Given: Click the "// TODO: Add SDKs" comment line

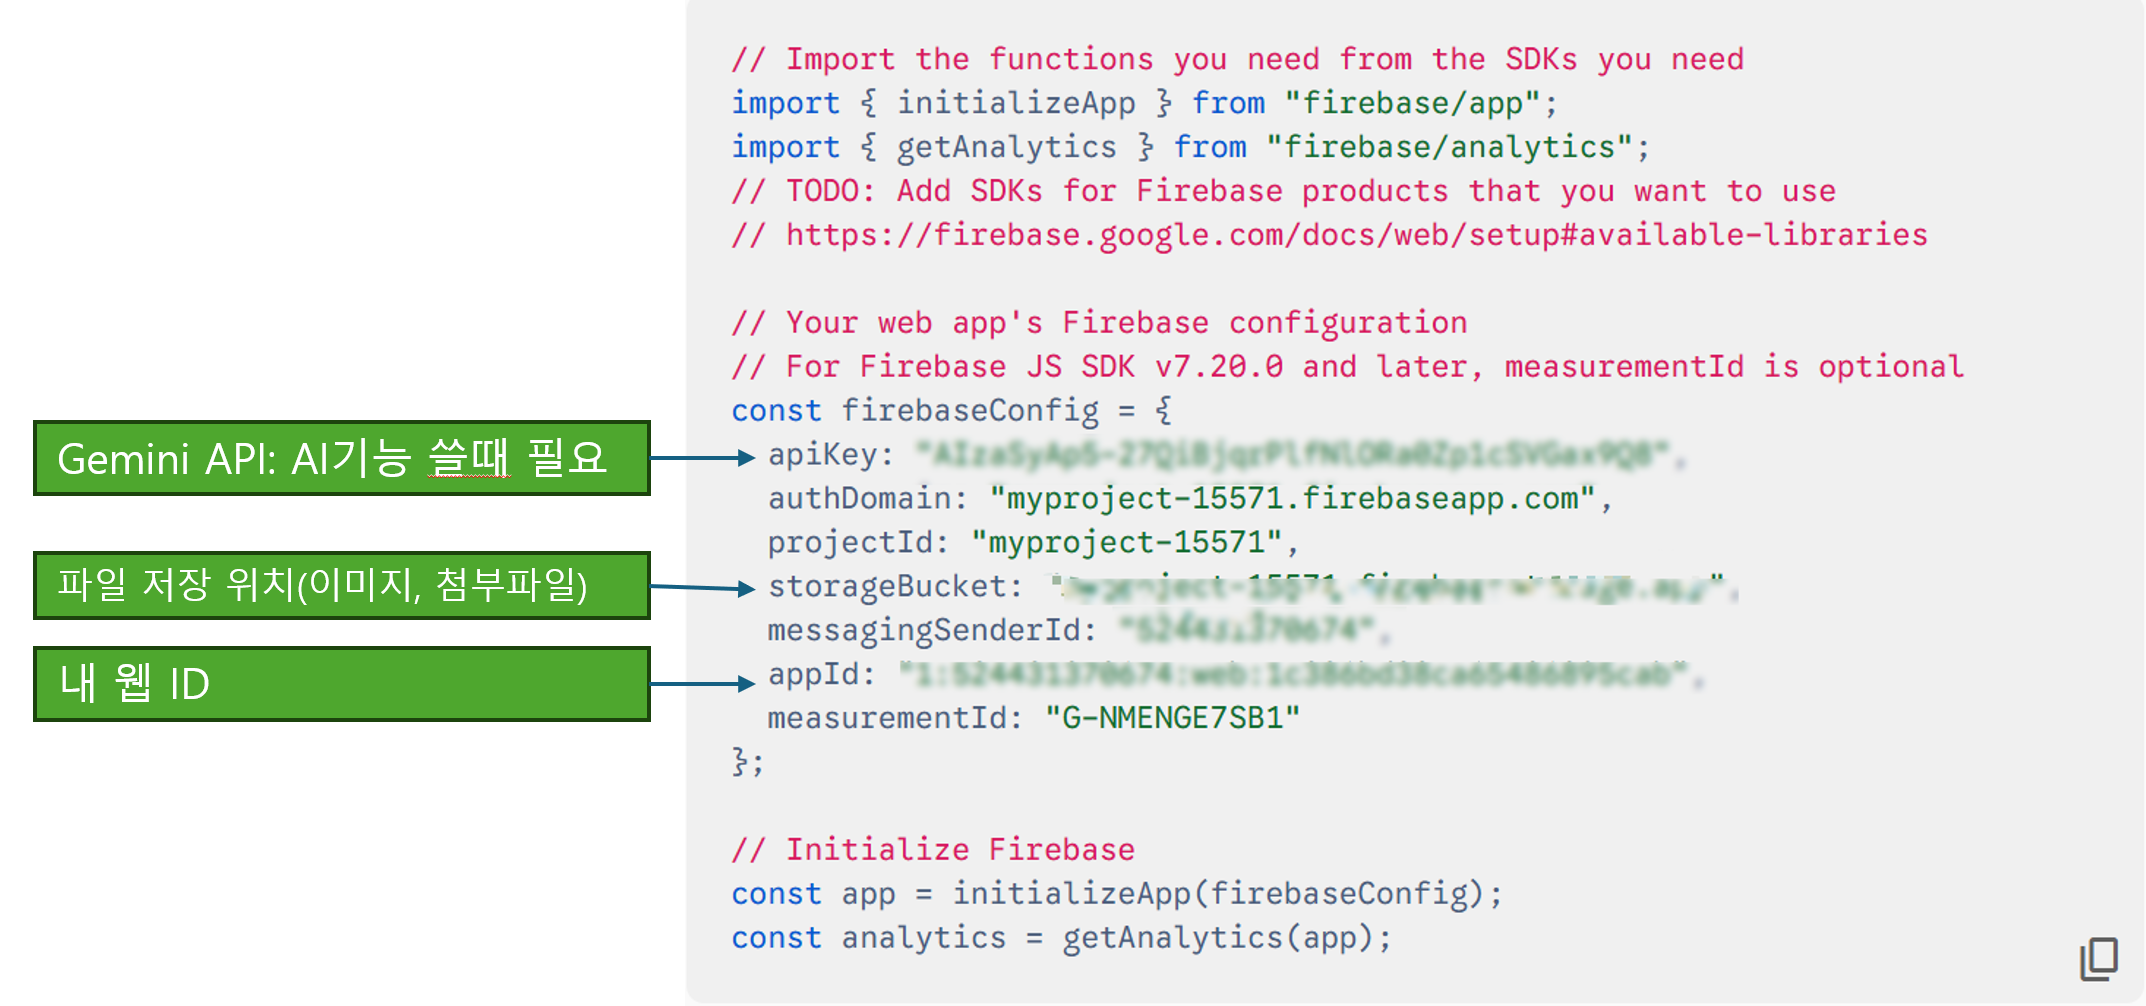Looking at the screenshot, I should (x=1283, y=191).
